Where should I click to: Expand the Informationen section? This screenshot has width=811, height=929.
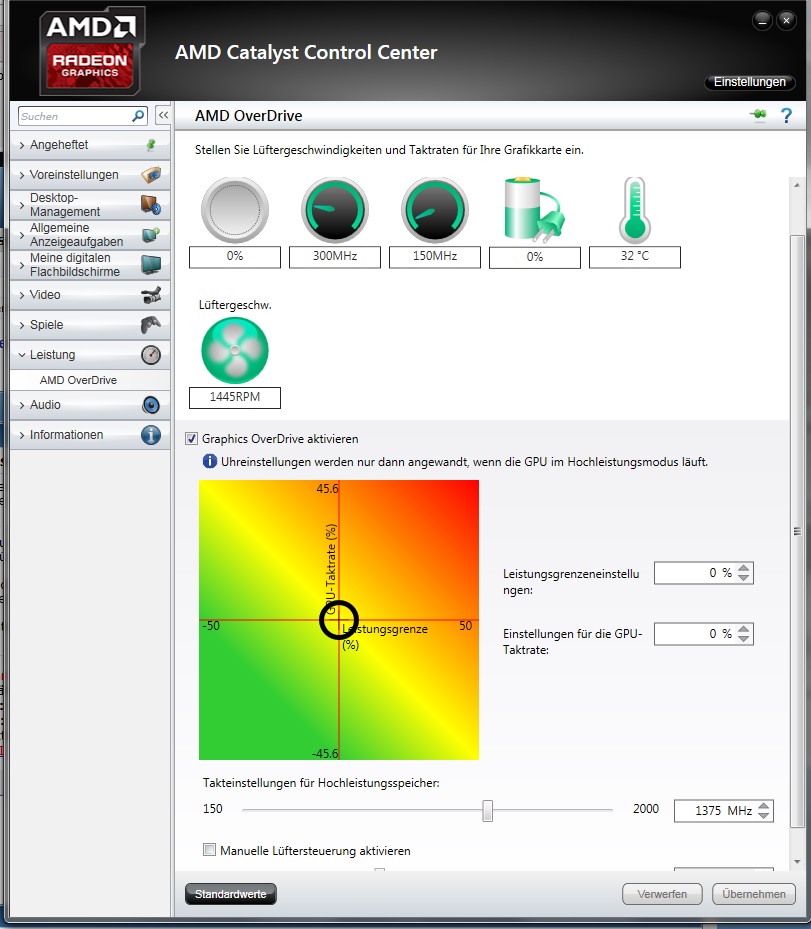click(x=22, y=435)
